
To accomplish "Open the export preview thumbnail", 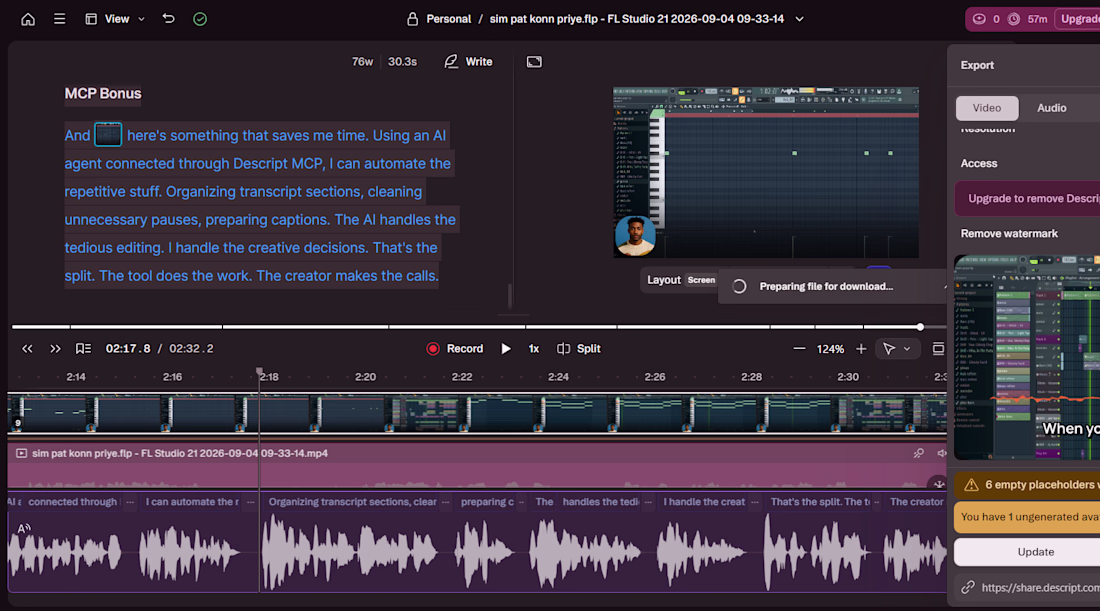I will pyautogui.click(x=1027, y=358).
